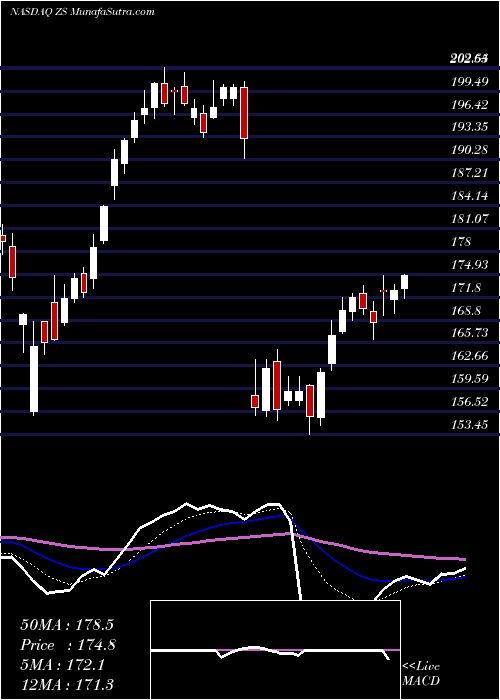The image size is (500, 700).
Task: Click the 5MA : 172.1 readout
Action: coord(63,665)
